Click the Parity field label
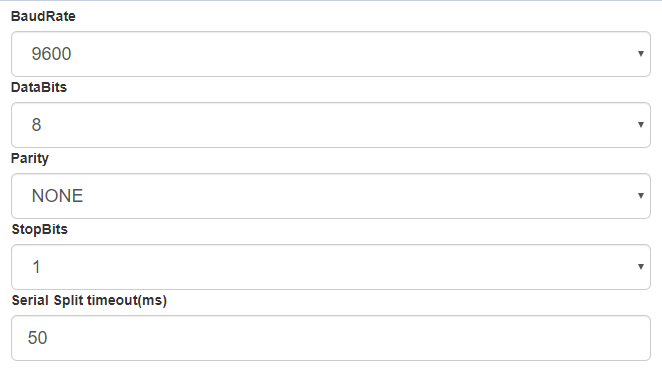 [x=30, y=158]
